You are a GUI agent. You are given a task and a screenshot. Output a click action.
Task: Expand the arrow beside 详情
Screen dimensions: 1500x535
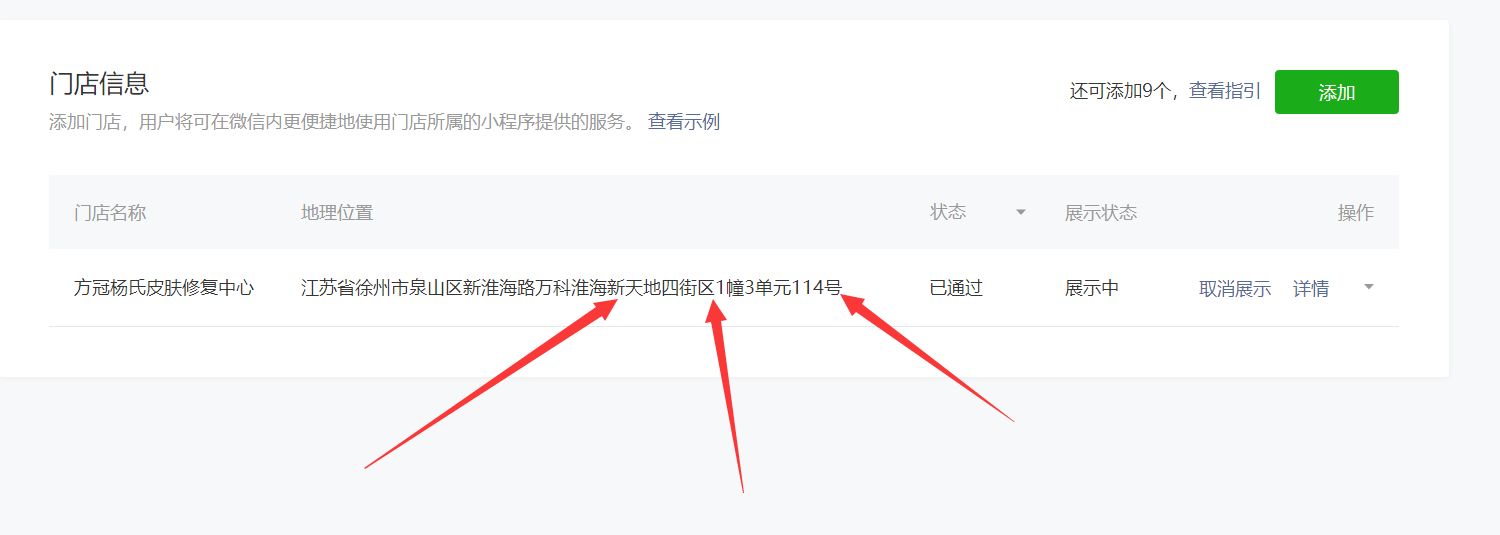click(x=1369, y=287)
